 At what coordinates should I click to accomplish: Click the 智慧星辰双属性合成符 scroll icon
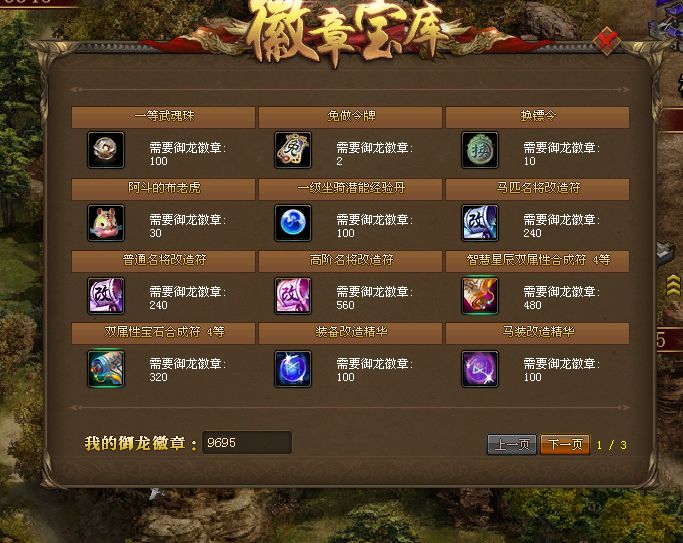click(480, 295)
